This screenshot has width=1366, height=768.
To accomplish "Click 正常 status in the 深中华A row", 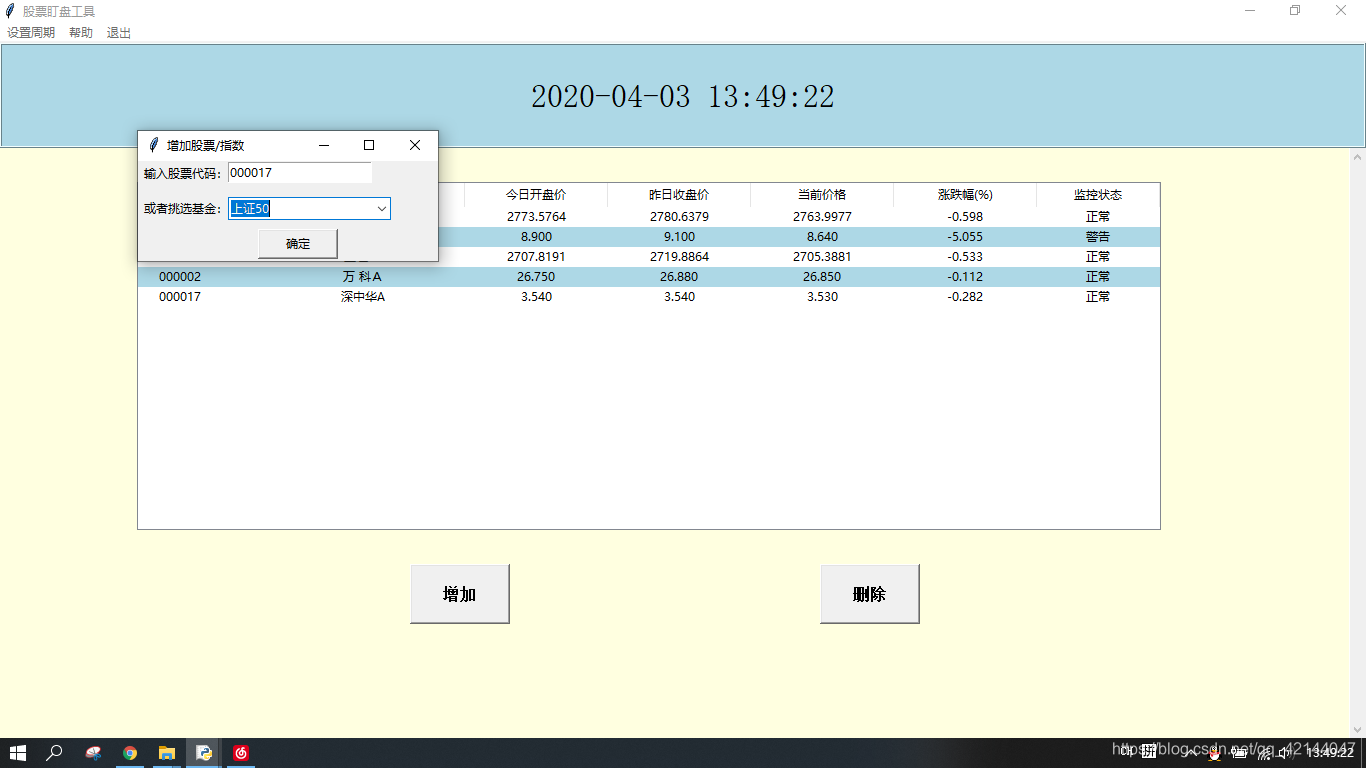I will [1098, 297].
